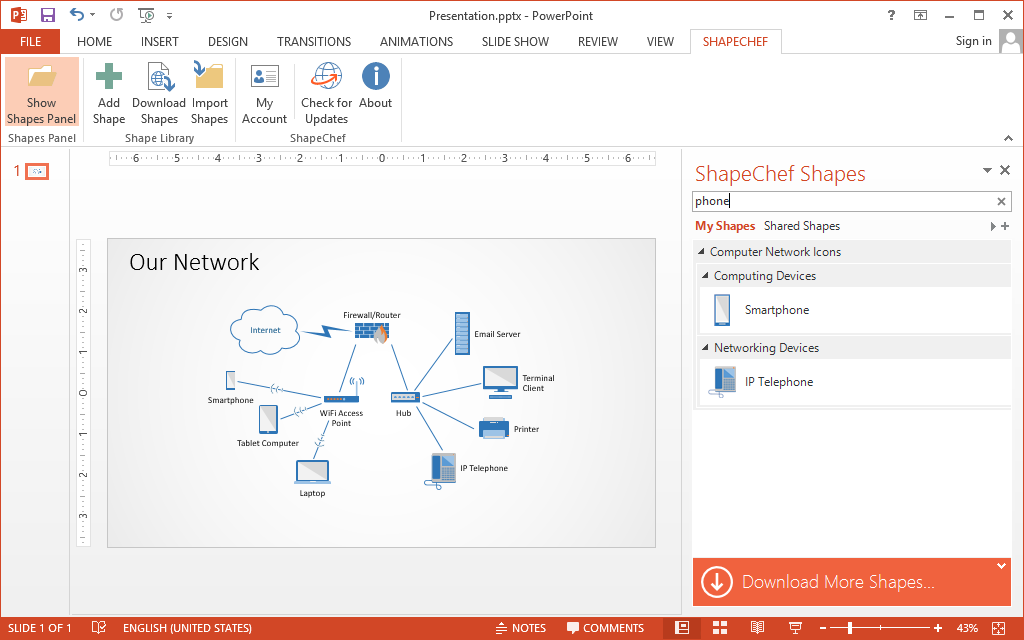This screenshot has width=1024, height=640.
Task: Switch to Slide Sorter view
Action: pos(720,628)
